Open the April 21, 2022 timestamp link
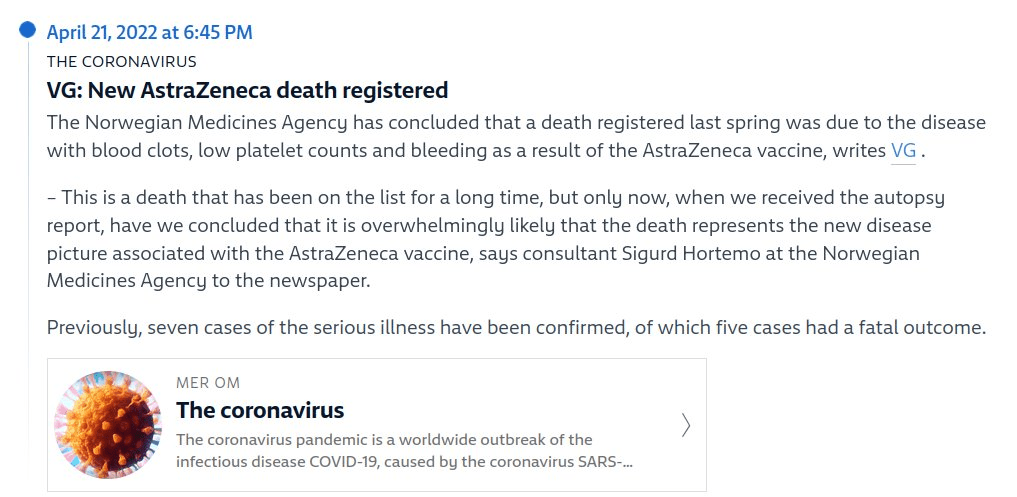 [149, 32]
